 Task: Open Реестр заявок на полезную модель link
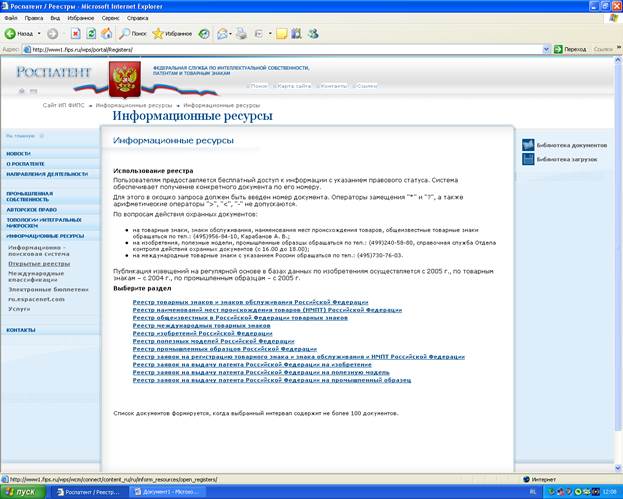coord(261,372)
